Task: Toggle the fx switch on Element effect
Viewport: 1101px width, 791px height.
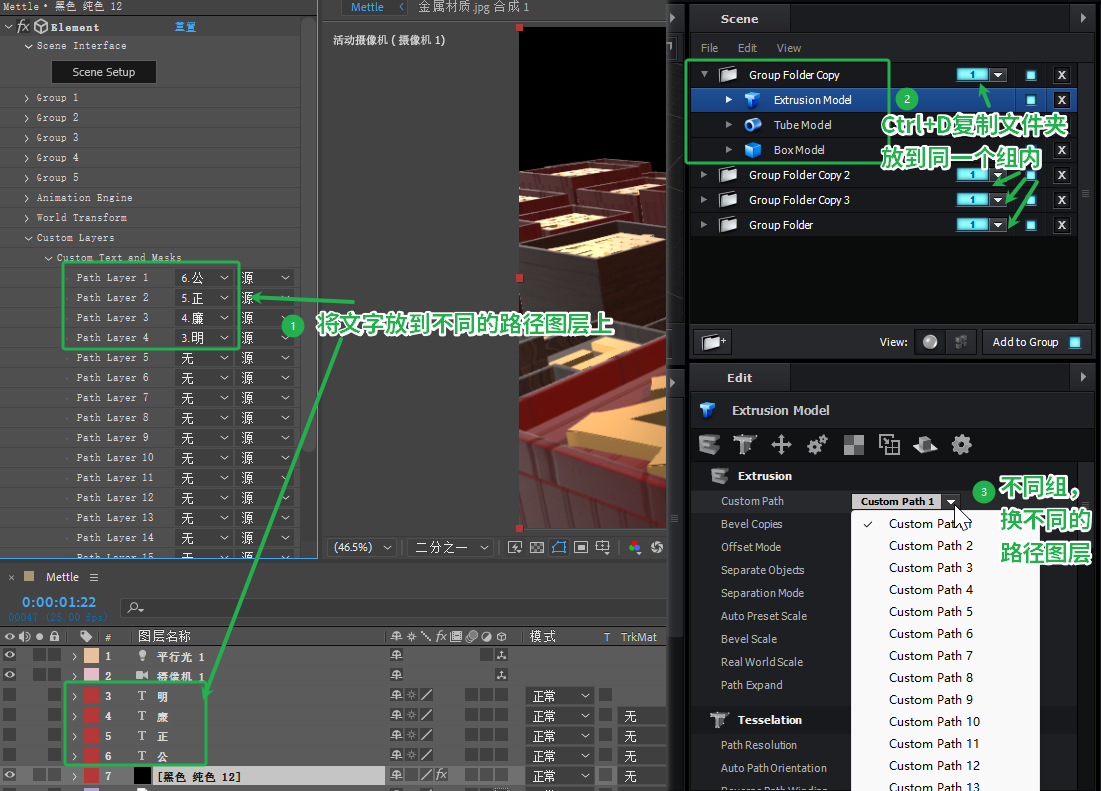Action: (22, 27)
